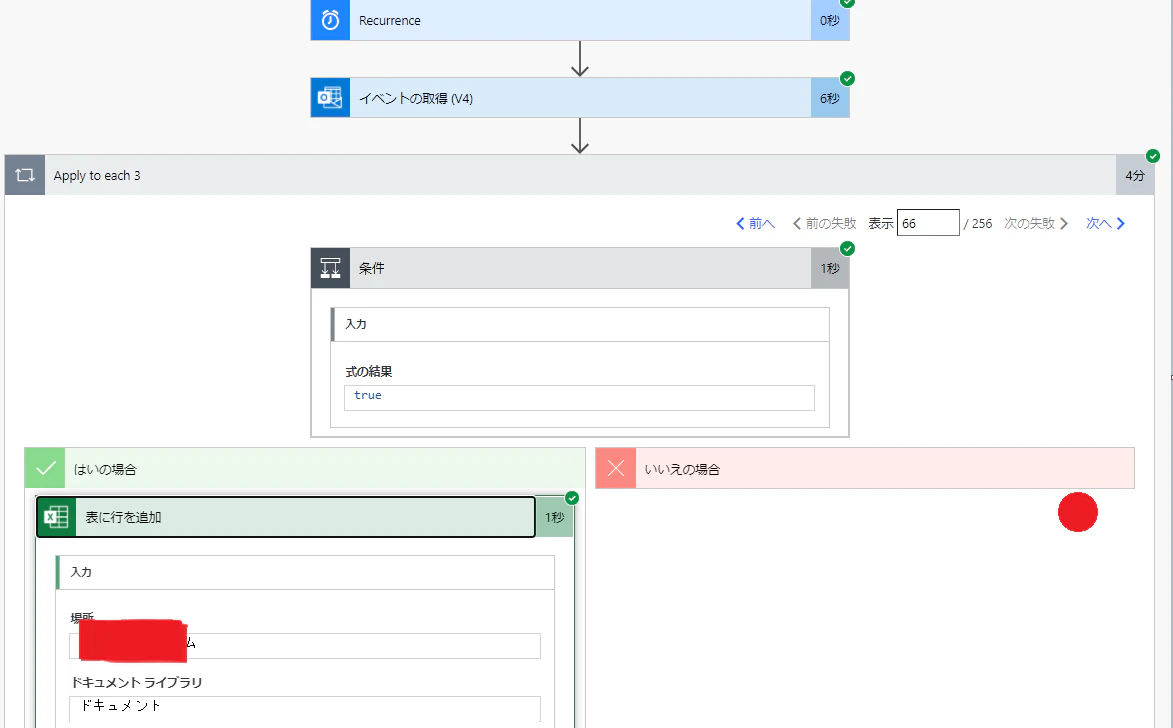The image size is (1173, 728).
Task: Click the 式の結果 value box showing true
Action: coord(579,397)
